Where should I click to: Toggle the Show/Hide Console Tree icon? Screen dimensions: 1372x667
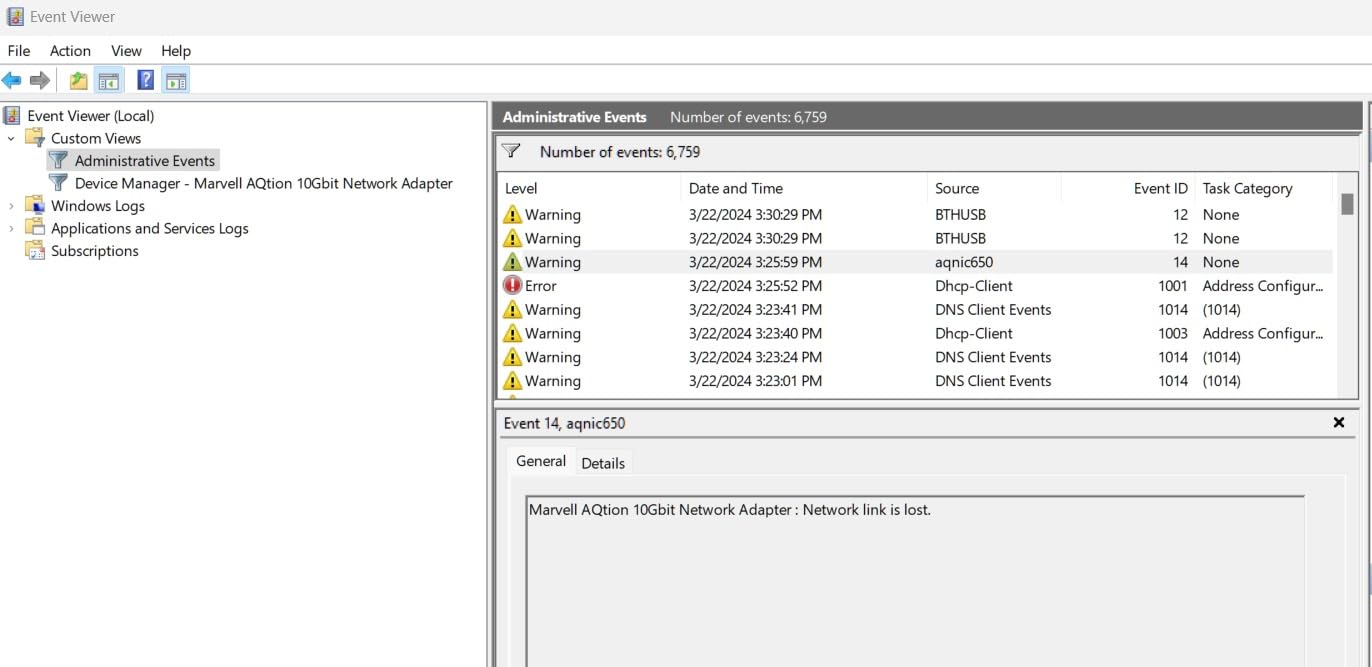[x=108, y=81]
